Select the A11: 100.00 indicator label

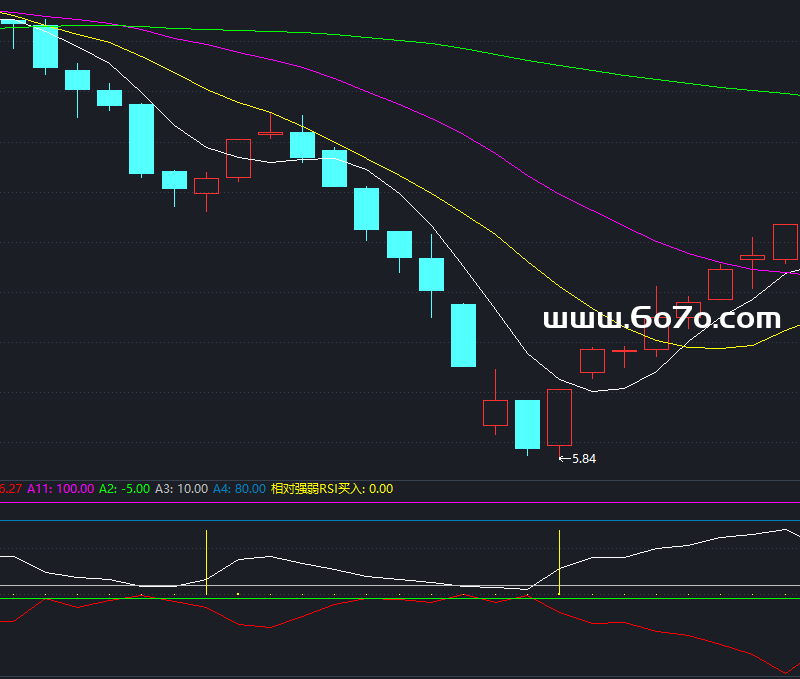coord(60,489)
